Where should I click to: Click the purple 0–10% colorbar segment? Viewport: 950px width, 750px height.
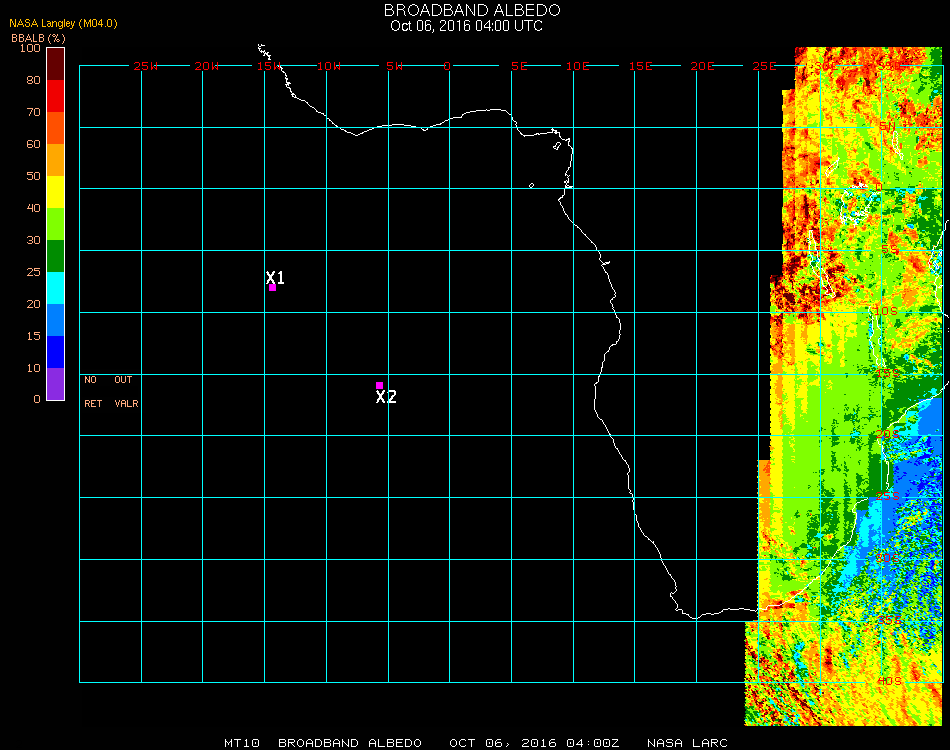(55, 384)
